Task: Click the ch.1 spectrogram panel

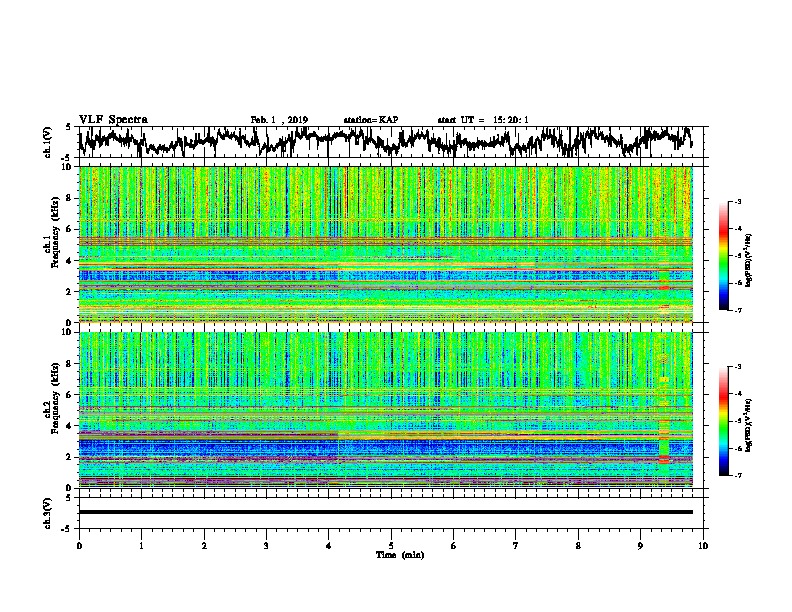Action: click(x=385, y=244)
